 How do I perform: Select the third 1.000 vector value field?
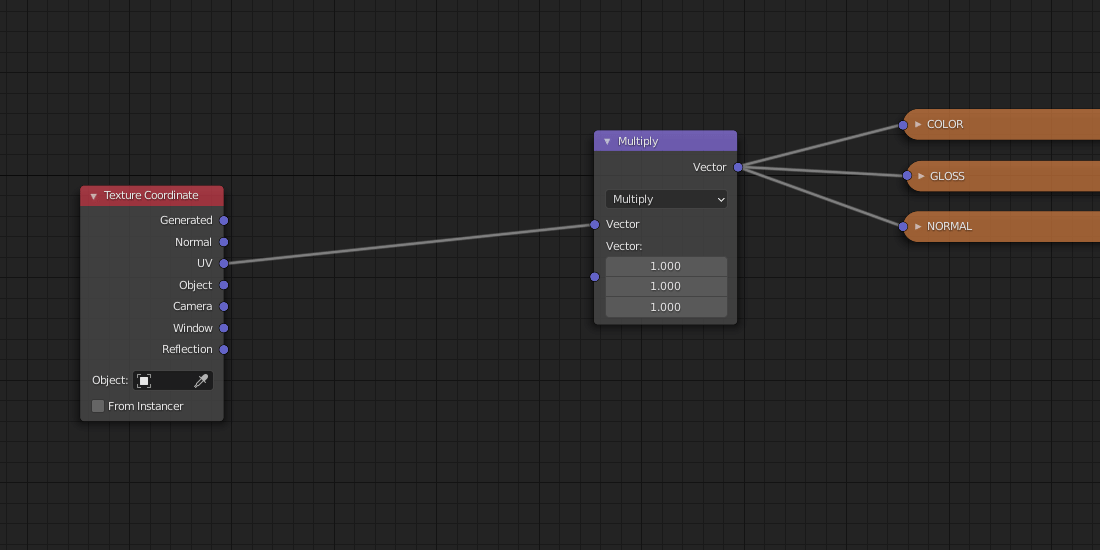coord(666,307)
